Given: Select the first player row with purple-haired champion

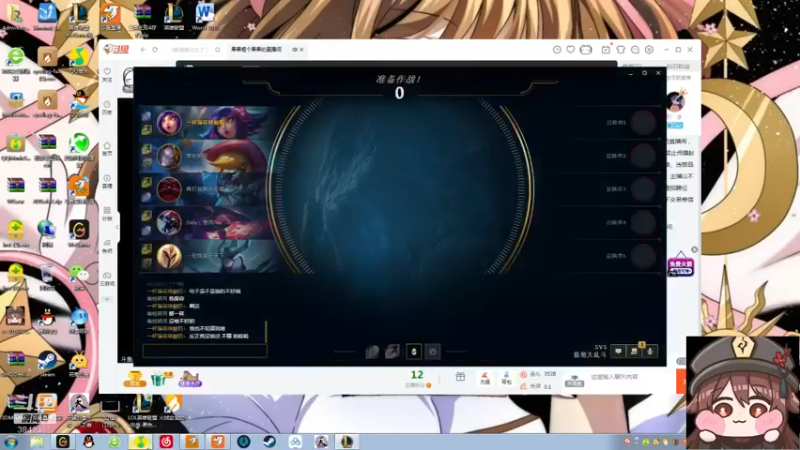Looking at the screenshot, I should 209,122.
